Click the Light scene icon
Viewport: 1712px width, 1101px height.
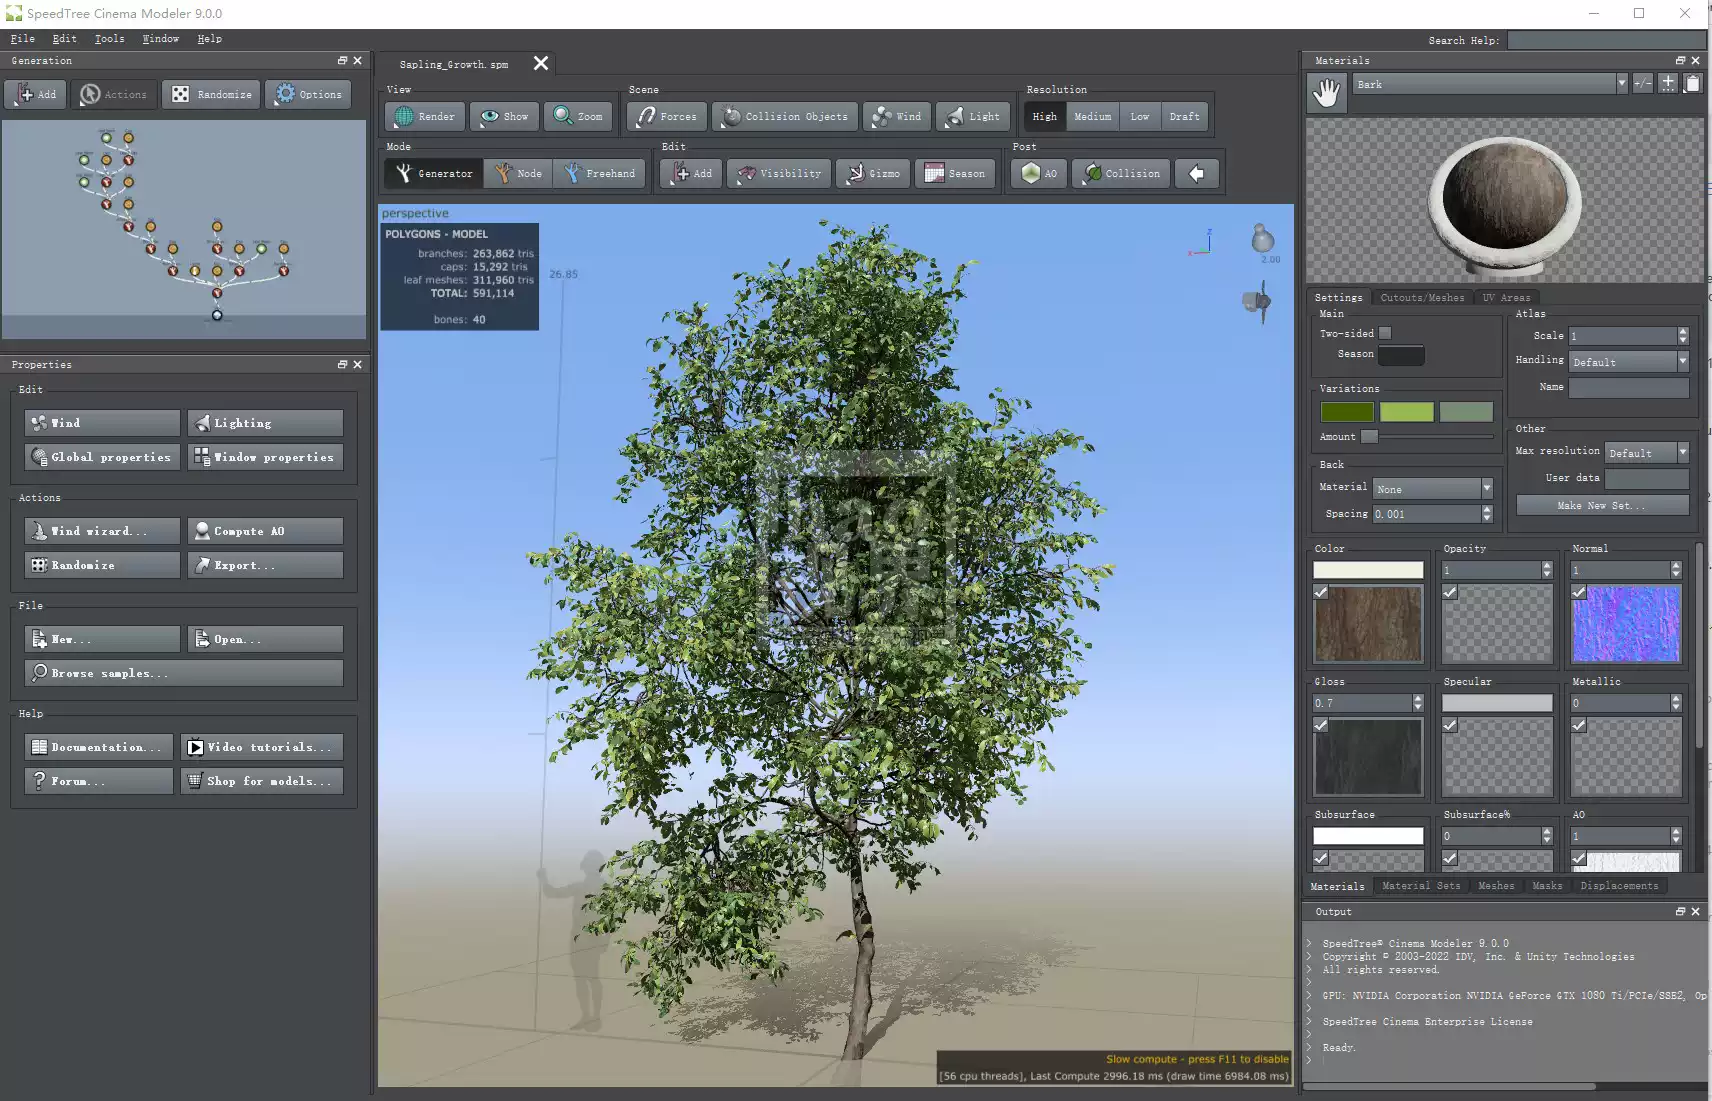pos(972,116)
